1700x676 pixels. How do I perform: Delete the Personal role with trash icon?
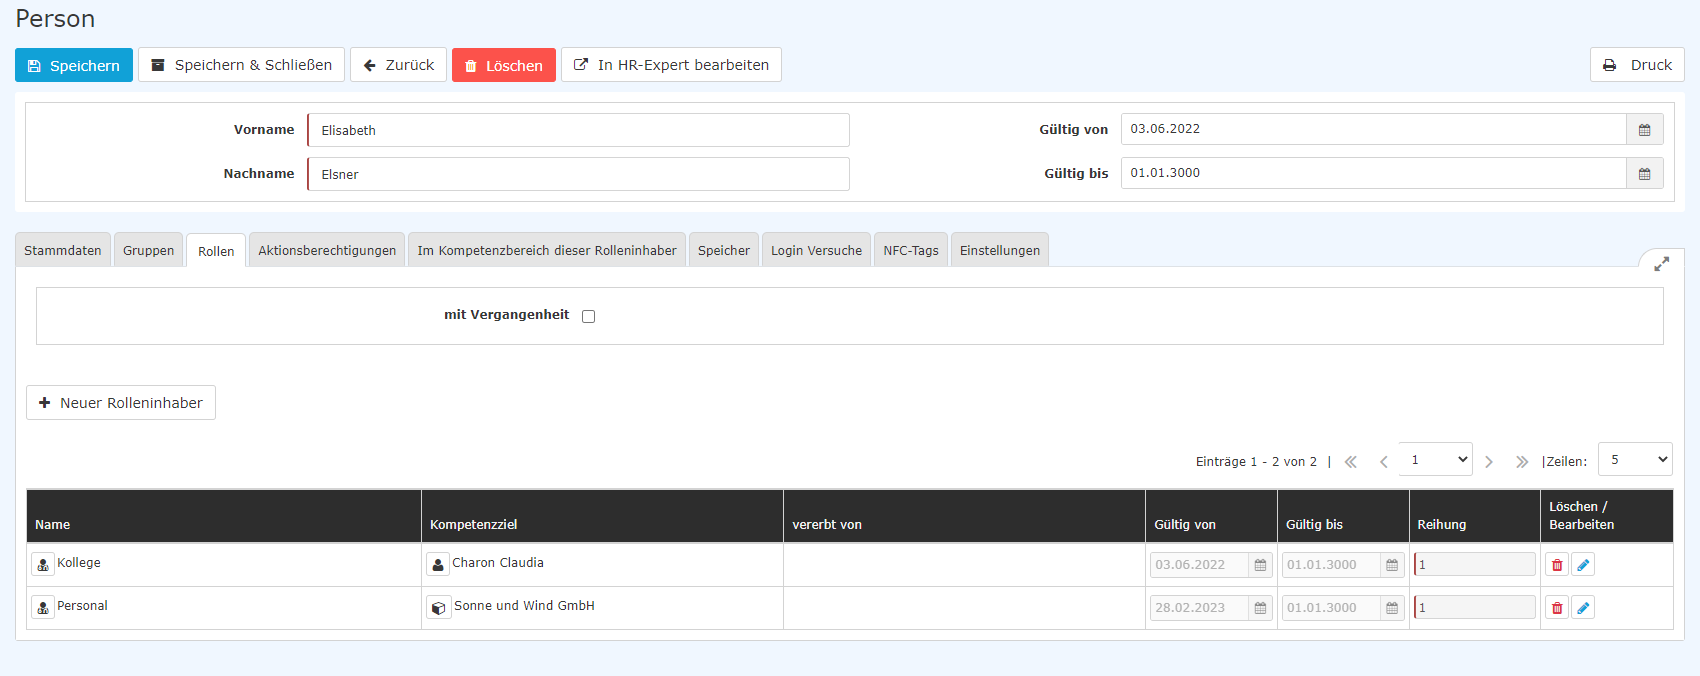pyautogui.click(x=1557, y=608)
